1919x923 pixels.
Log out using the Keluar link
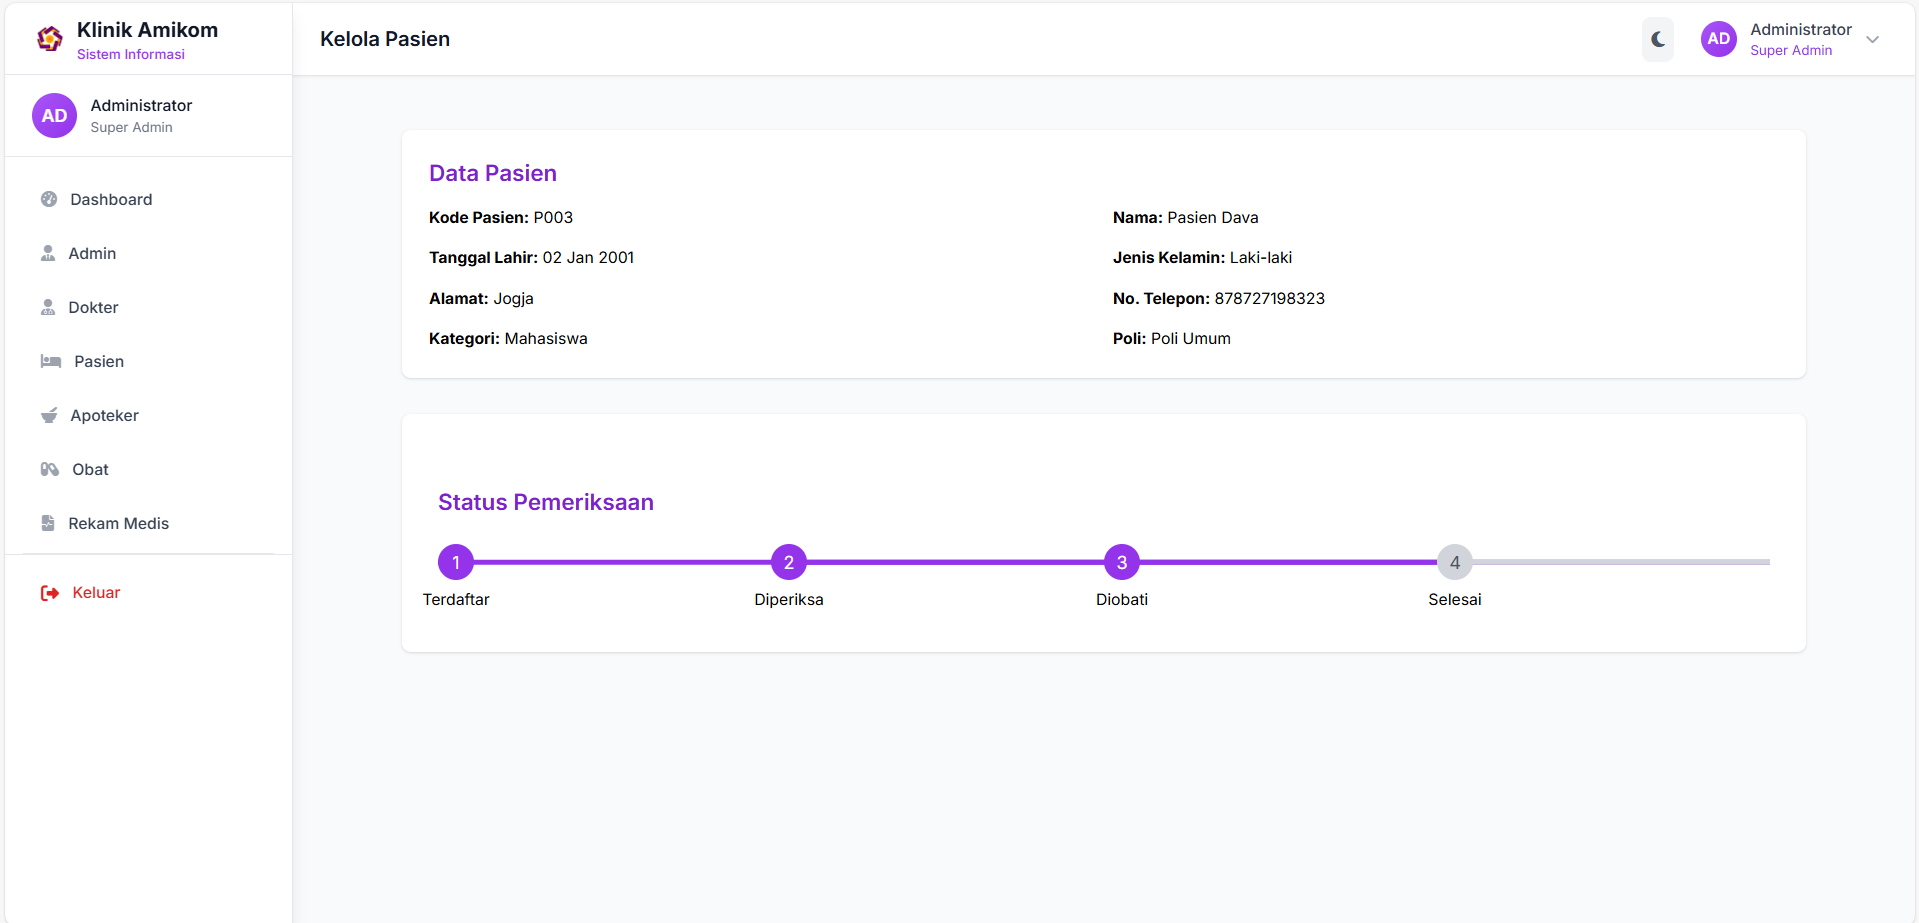[96, 592]
